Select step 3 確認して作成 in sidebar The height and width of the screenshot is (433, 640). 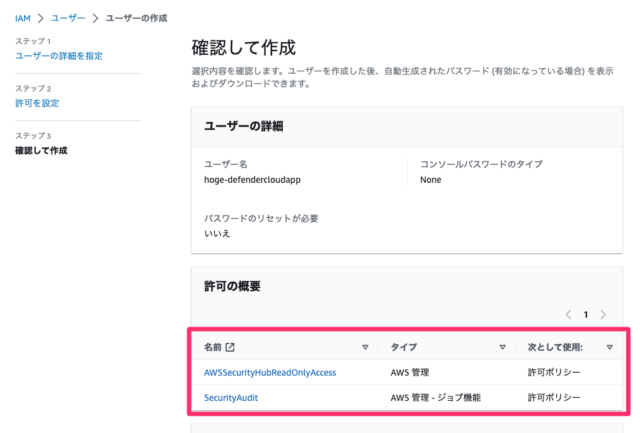point(41,151)
